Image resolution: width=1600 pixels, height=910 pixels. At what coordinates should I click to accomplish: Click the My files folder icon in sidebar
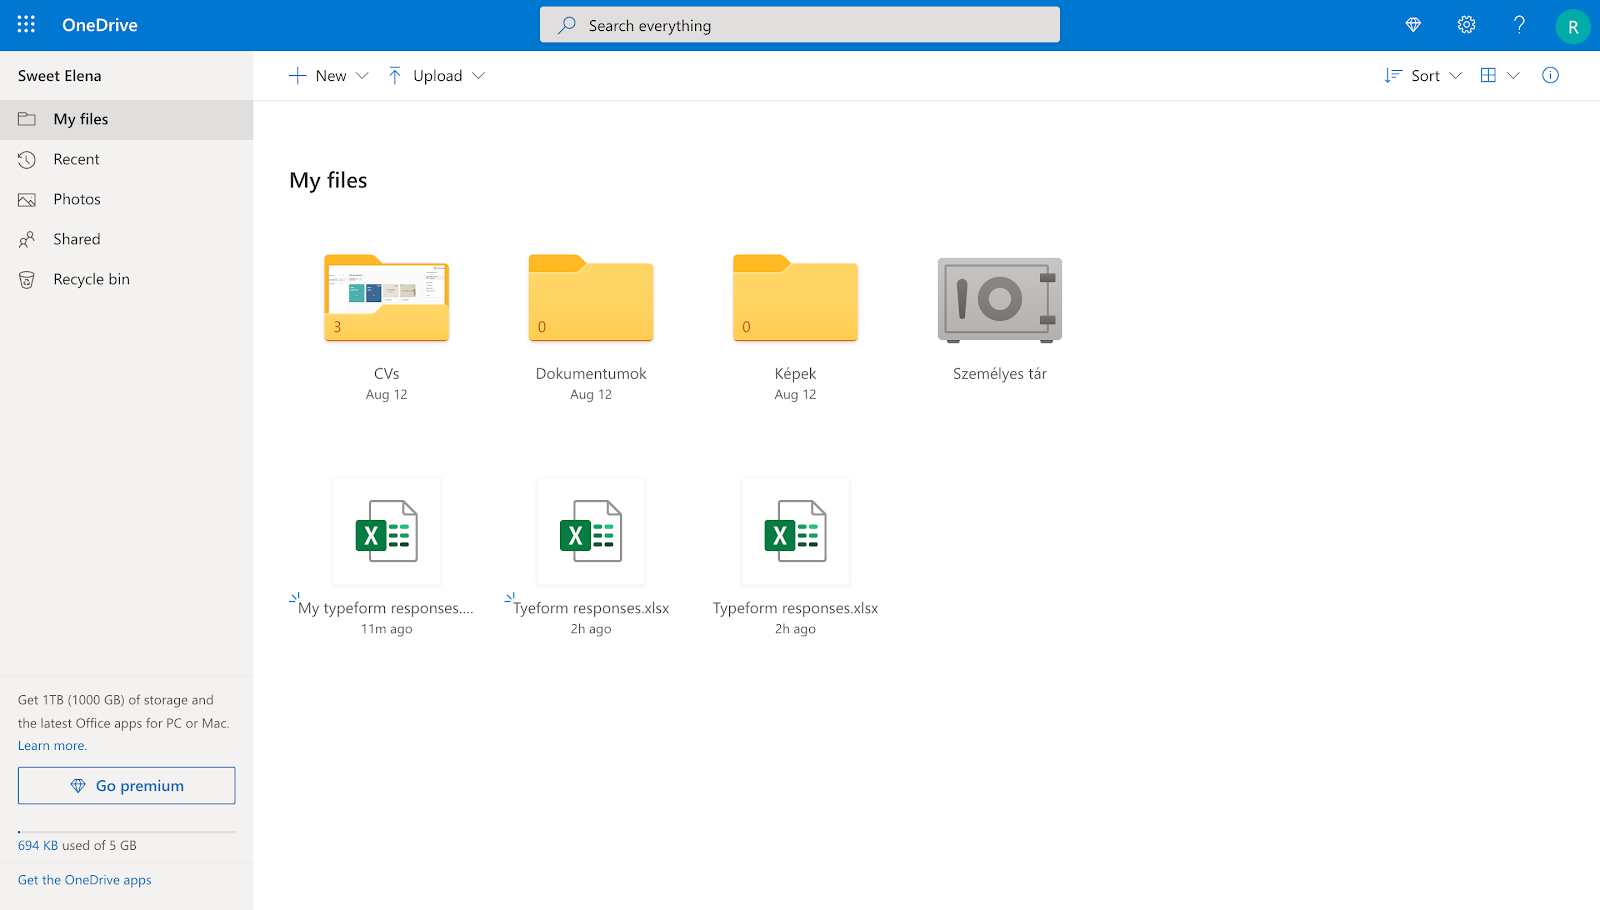pos(27,120)
